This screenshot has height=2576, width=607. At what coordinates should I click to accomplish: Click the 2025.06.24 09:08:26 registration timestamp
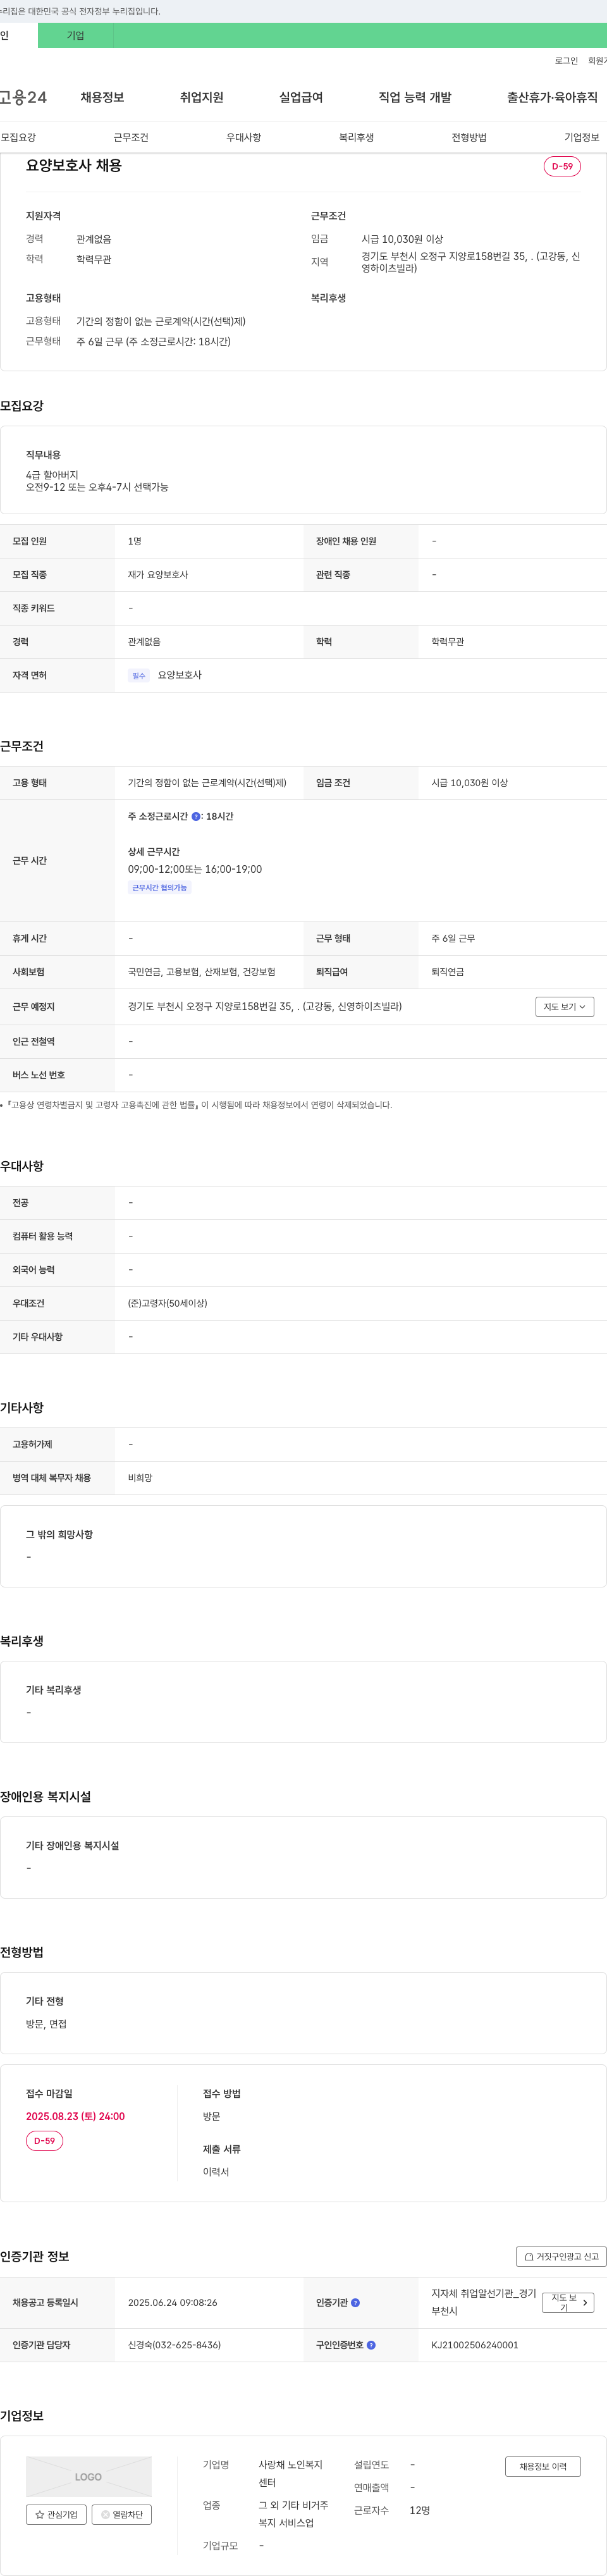[172, 2303]
